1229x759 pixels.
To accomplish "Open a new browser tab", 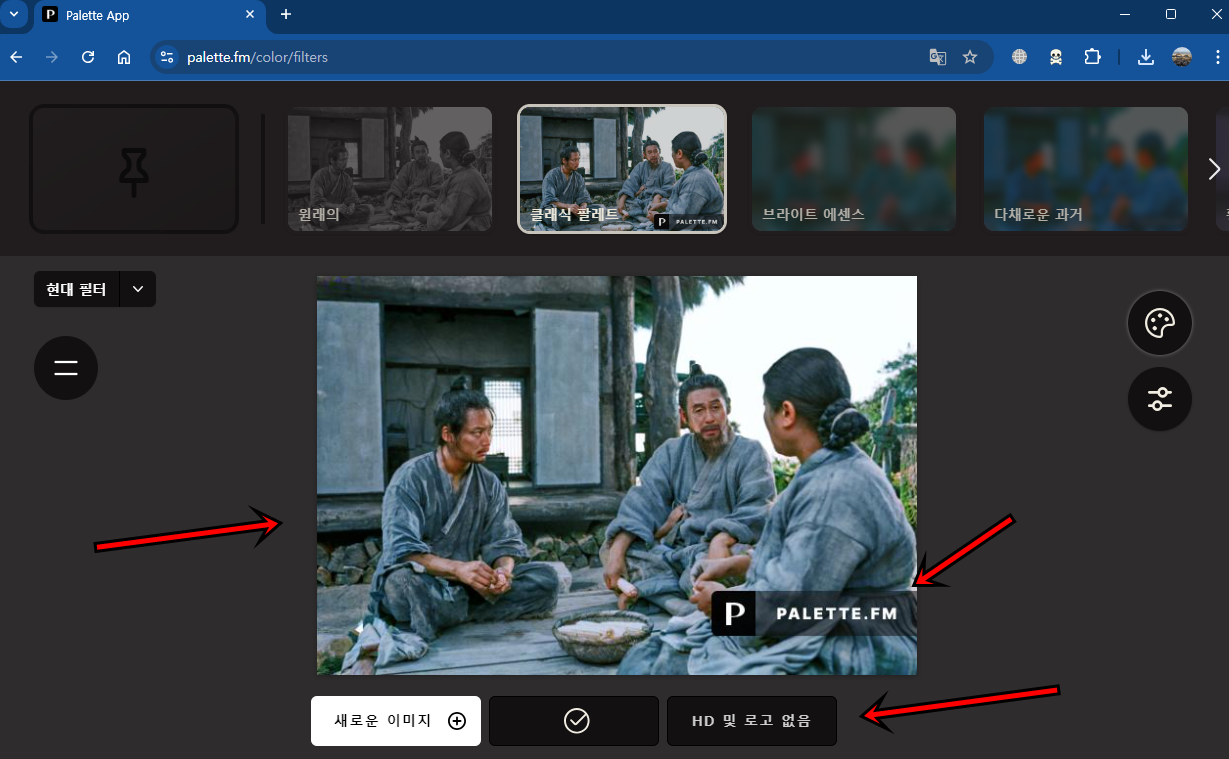I will (286, 14).
